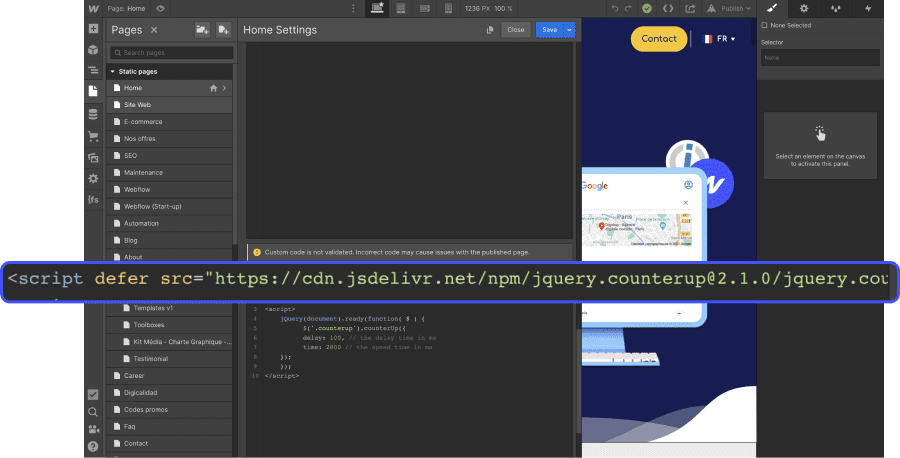The image size is (900, 458).
Task: Open the Element Settings gear tab
Action: tap(804, 8)
